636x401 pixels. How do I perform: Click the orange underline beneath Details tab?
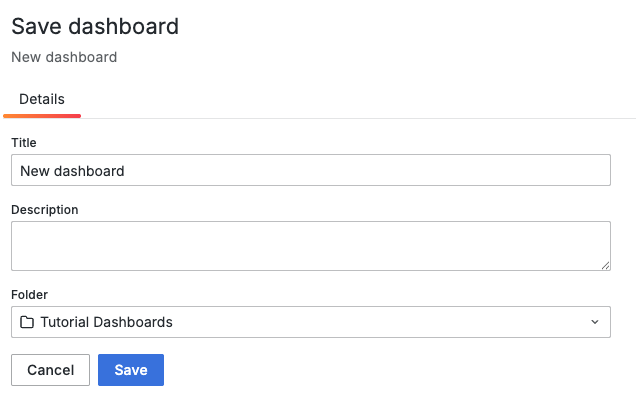(42, 116)
